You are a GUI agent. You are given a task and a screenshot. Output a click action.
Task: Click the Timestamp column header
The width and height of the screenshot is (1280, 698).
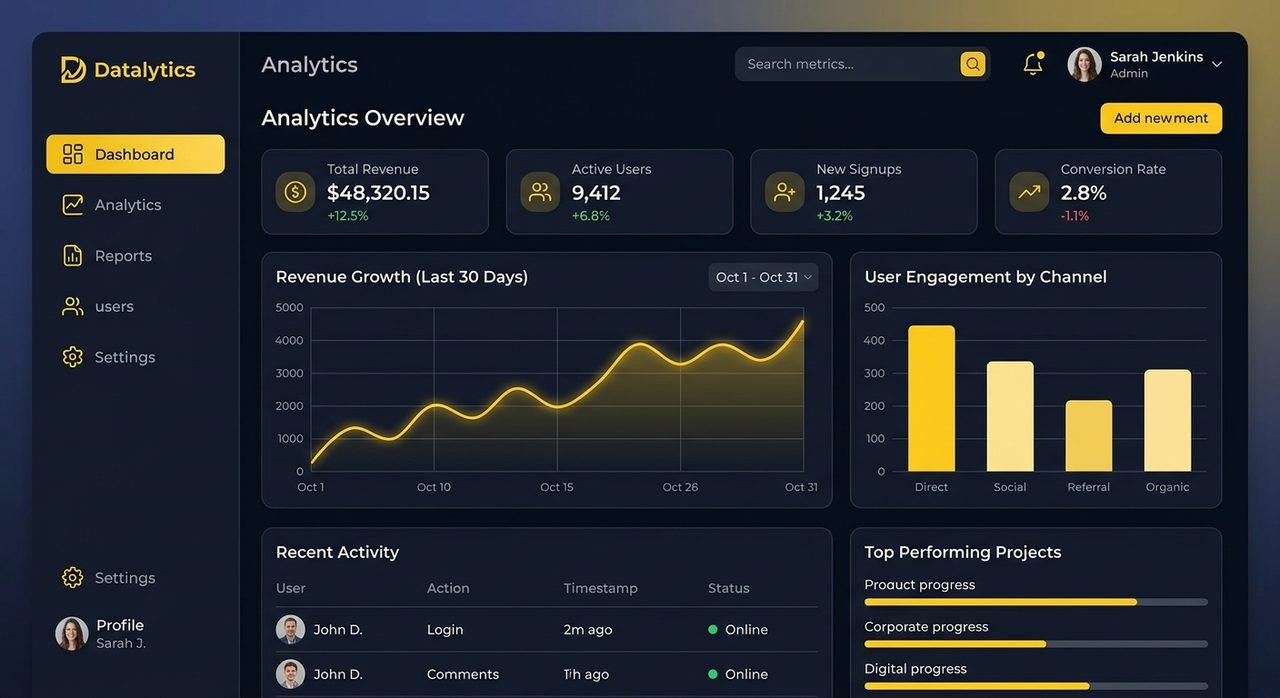tap(600, 588)
